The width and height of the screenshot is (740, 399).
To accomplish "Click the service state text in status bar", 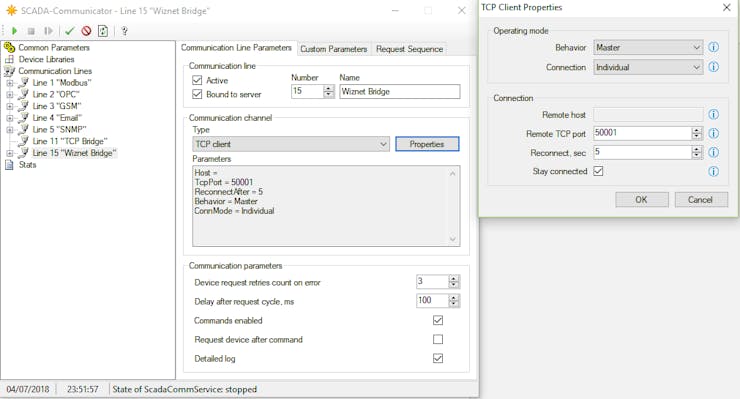I will tap(185, 390).
